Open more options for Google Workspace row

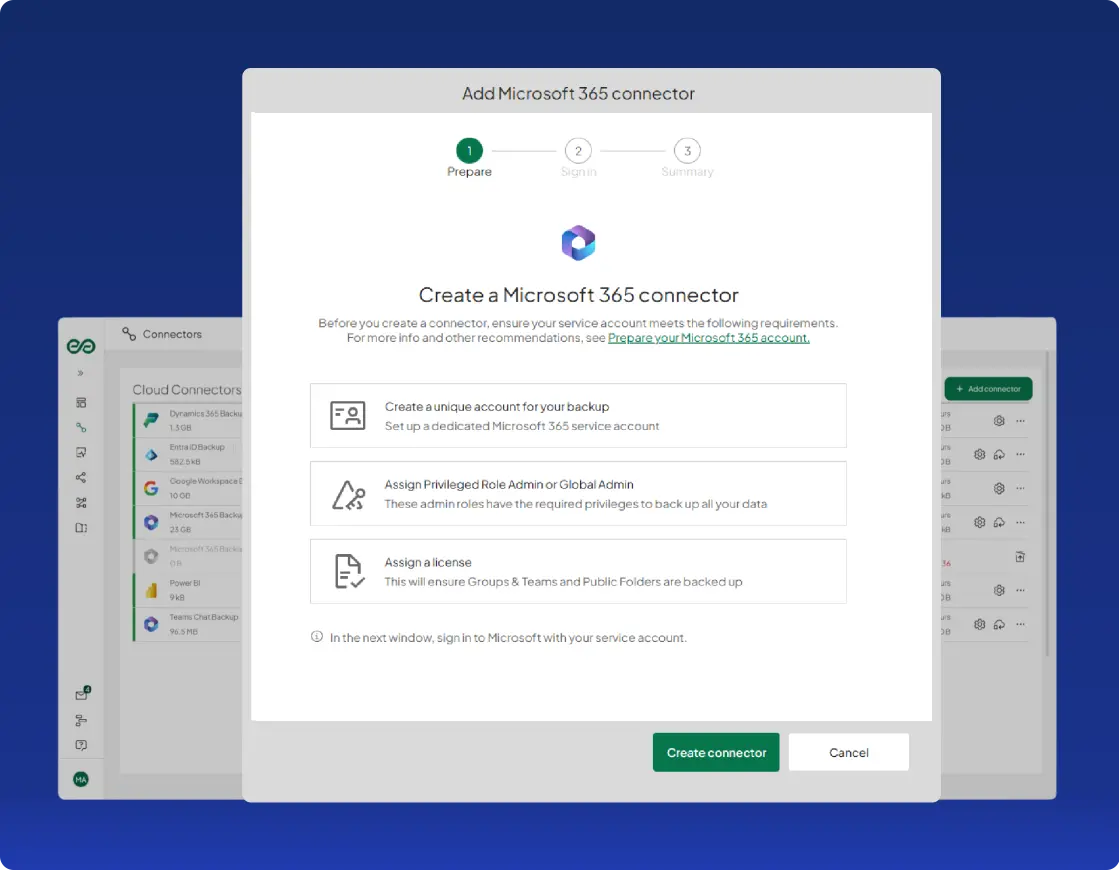click(1020, 489)
